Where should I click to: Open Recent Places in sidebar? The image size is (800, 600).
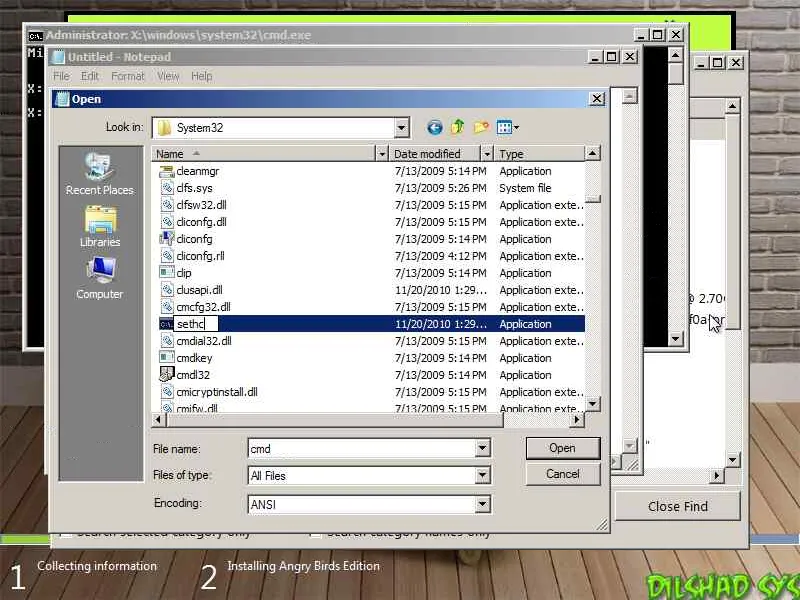point(99,175)
